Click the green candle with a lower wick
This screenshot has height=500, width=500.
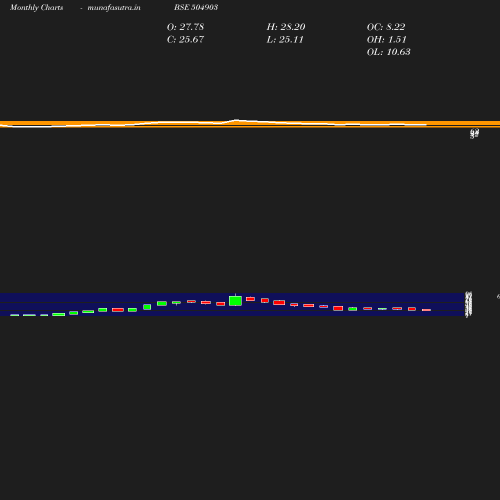[176, 303]
